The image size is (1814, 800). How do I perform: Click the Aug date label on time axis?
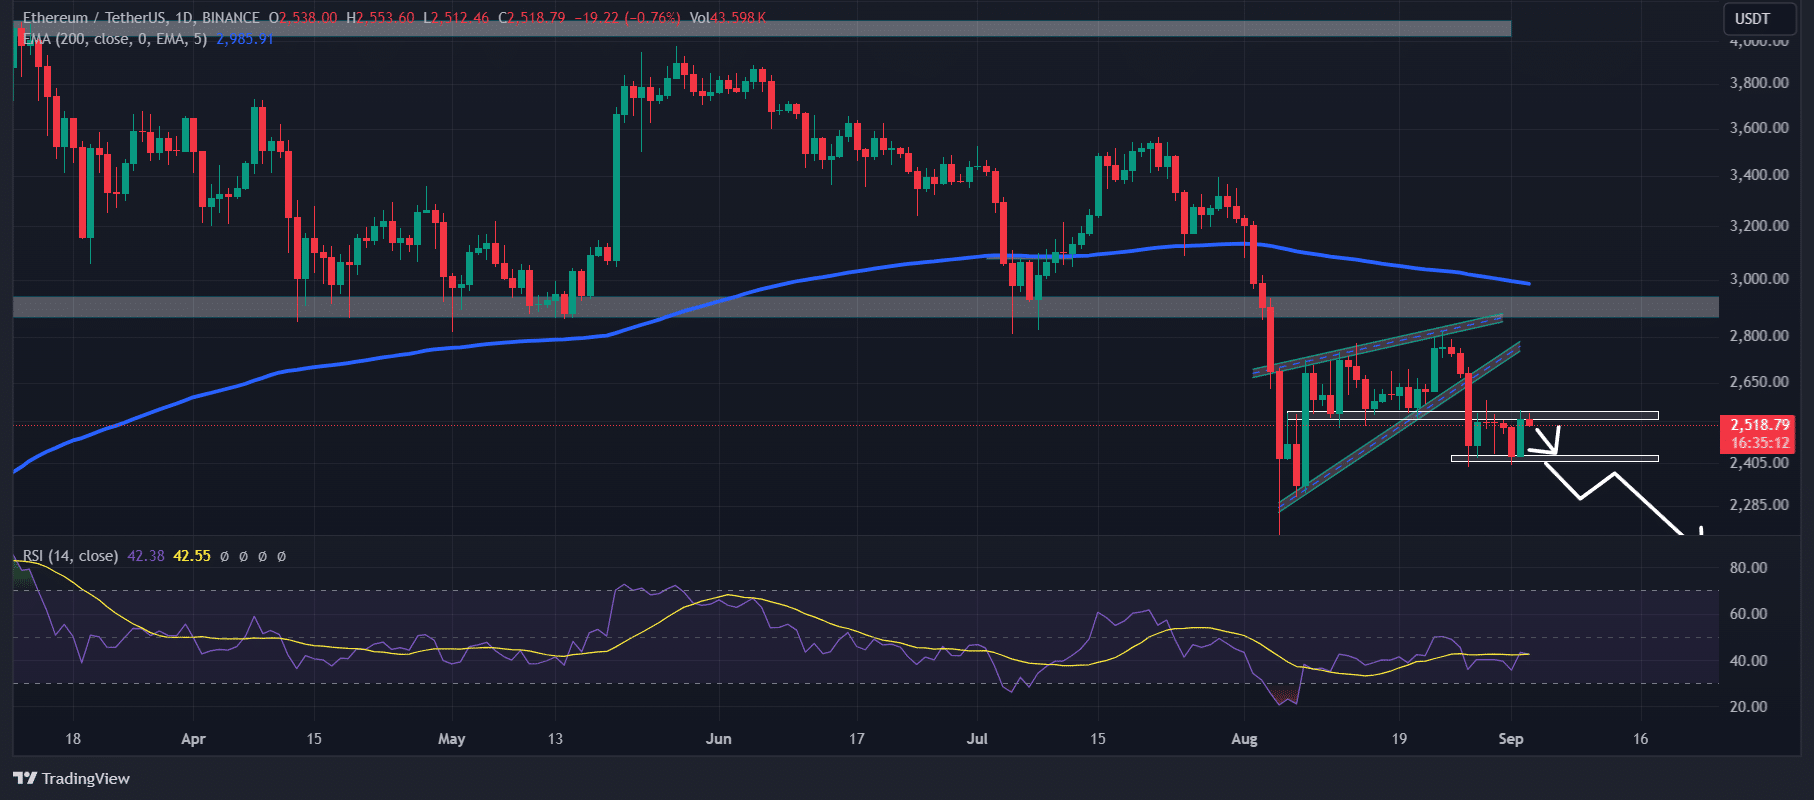[x=1244, y=739]
